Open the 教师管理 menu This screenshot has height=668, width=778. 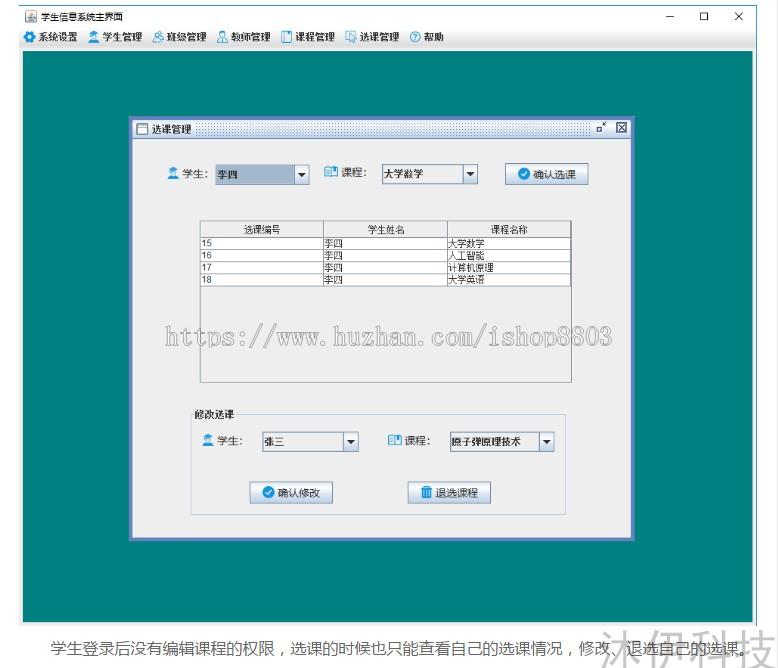coord(244,37)
